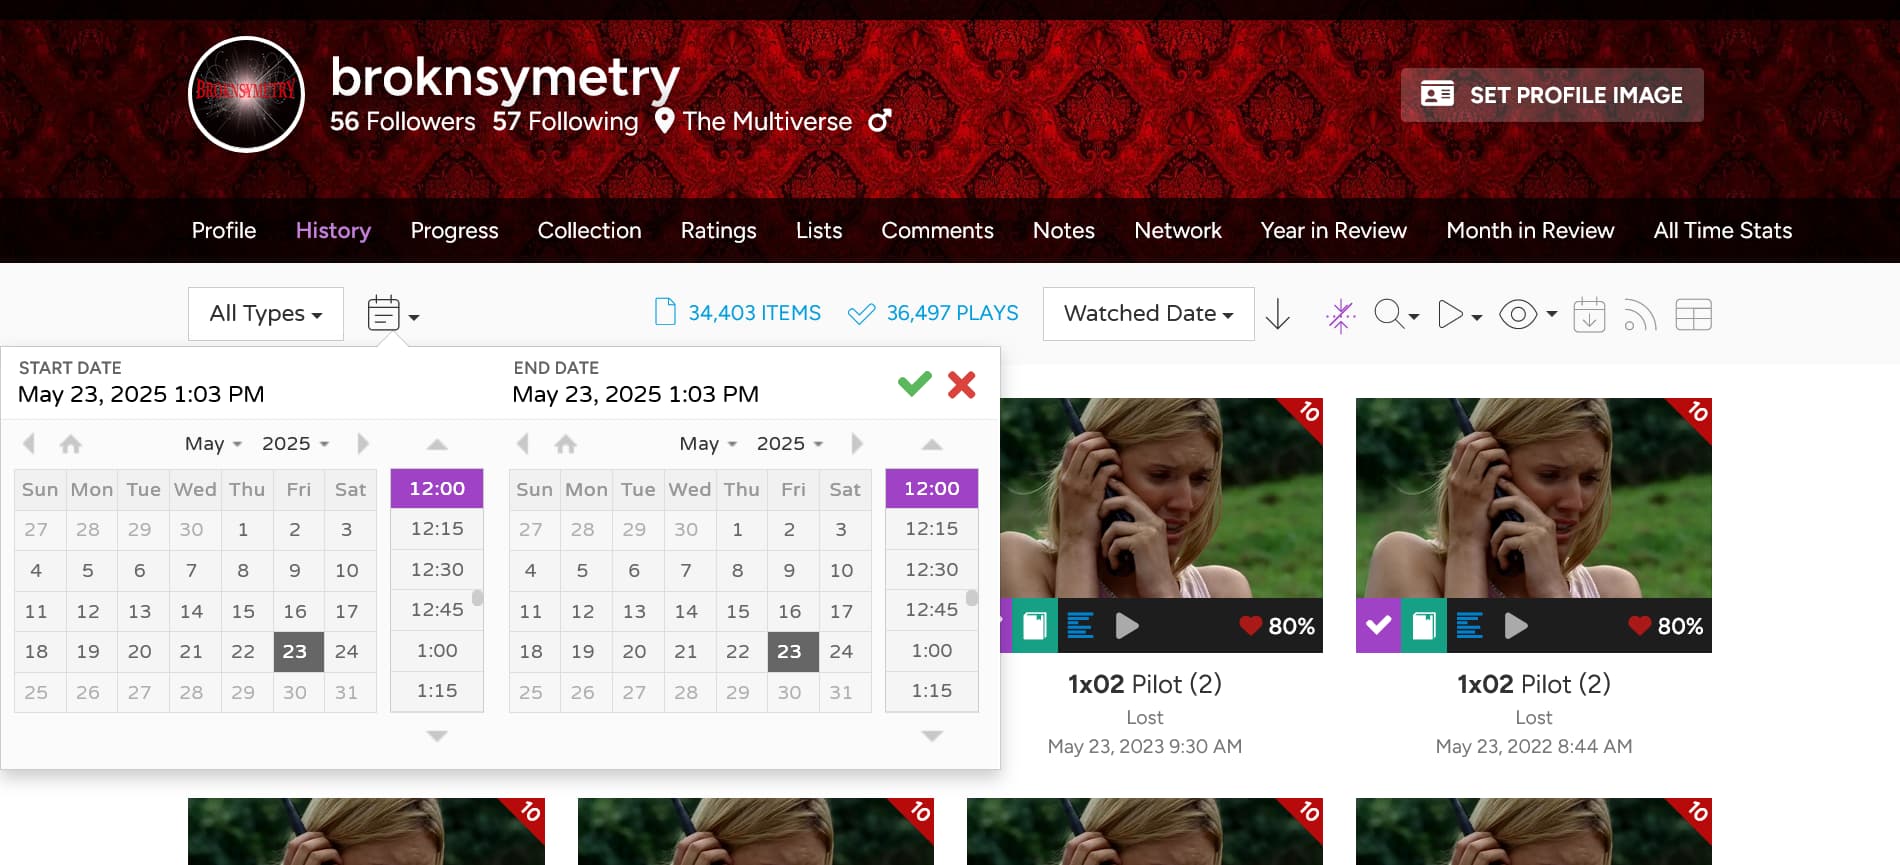This screenshot has height=865, width=1900.
Task: Expand the caret beside the search icon
Action: point(1414,316)
